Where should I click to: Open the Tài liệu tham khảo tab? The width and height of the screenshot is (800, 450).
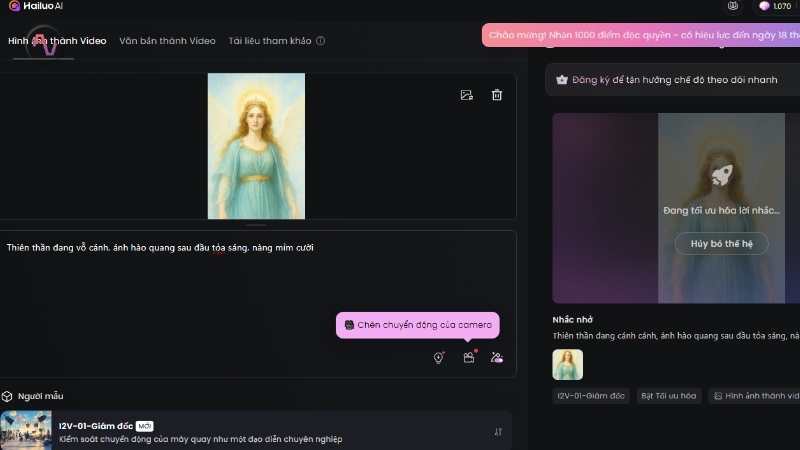[270, 41]
